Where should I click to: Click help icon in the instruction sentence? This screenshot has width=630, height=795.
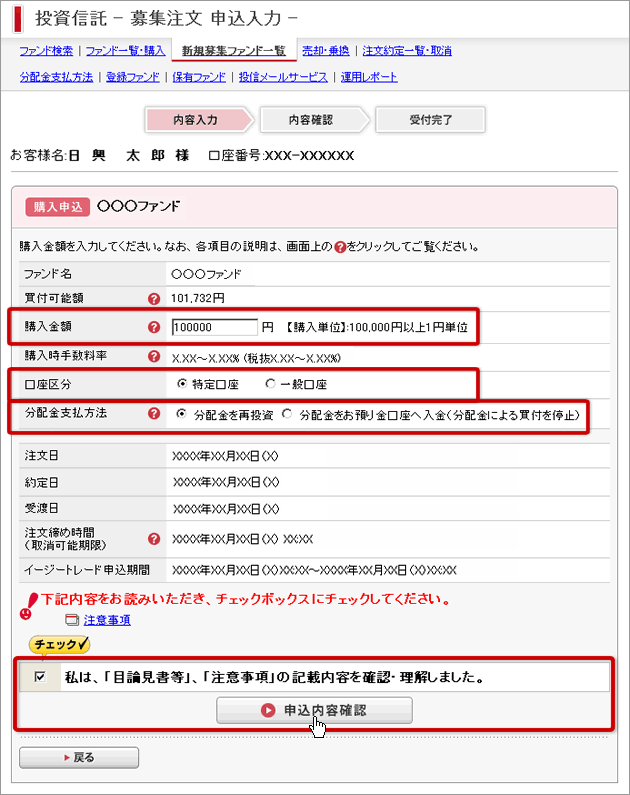(341, 246)
